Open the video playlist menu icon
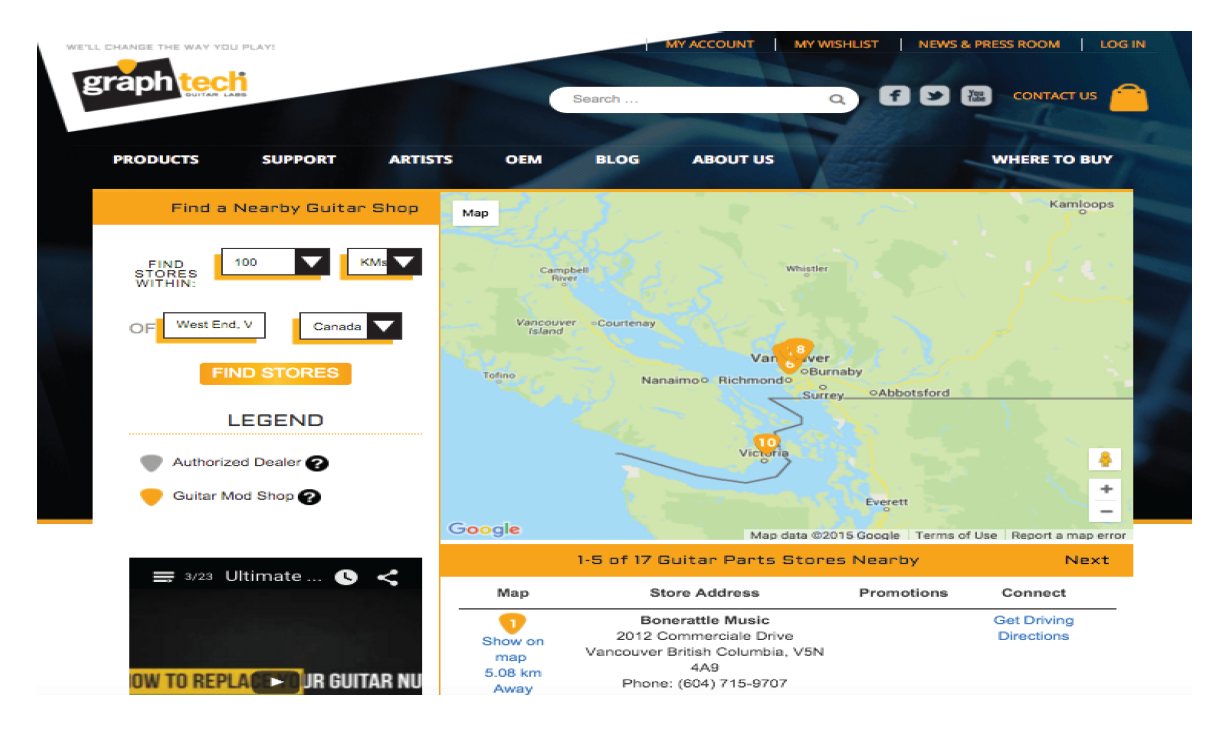 coord(163,577)
